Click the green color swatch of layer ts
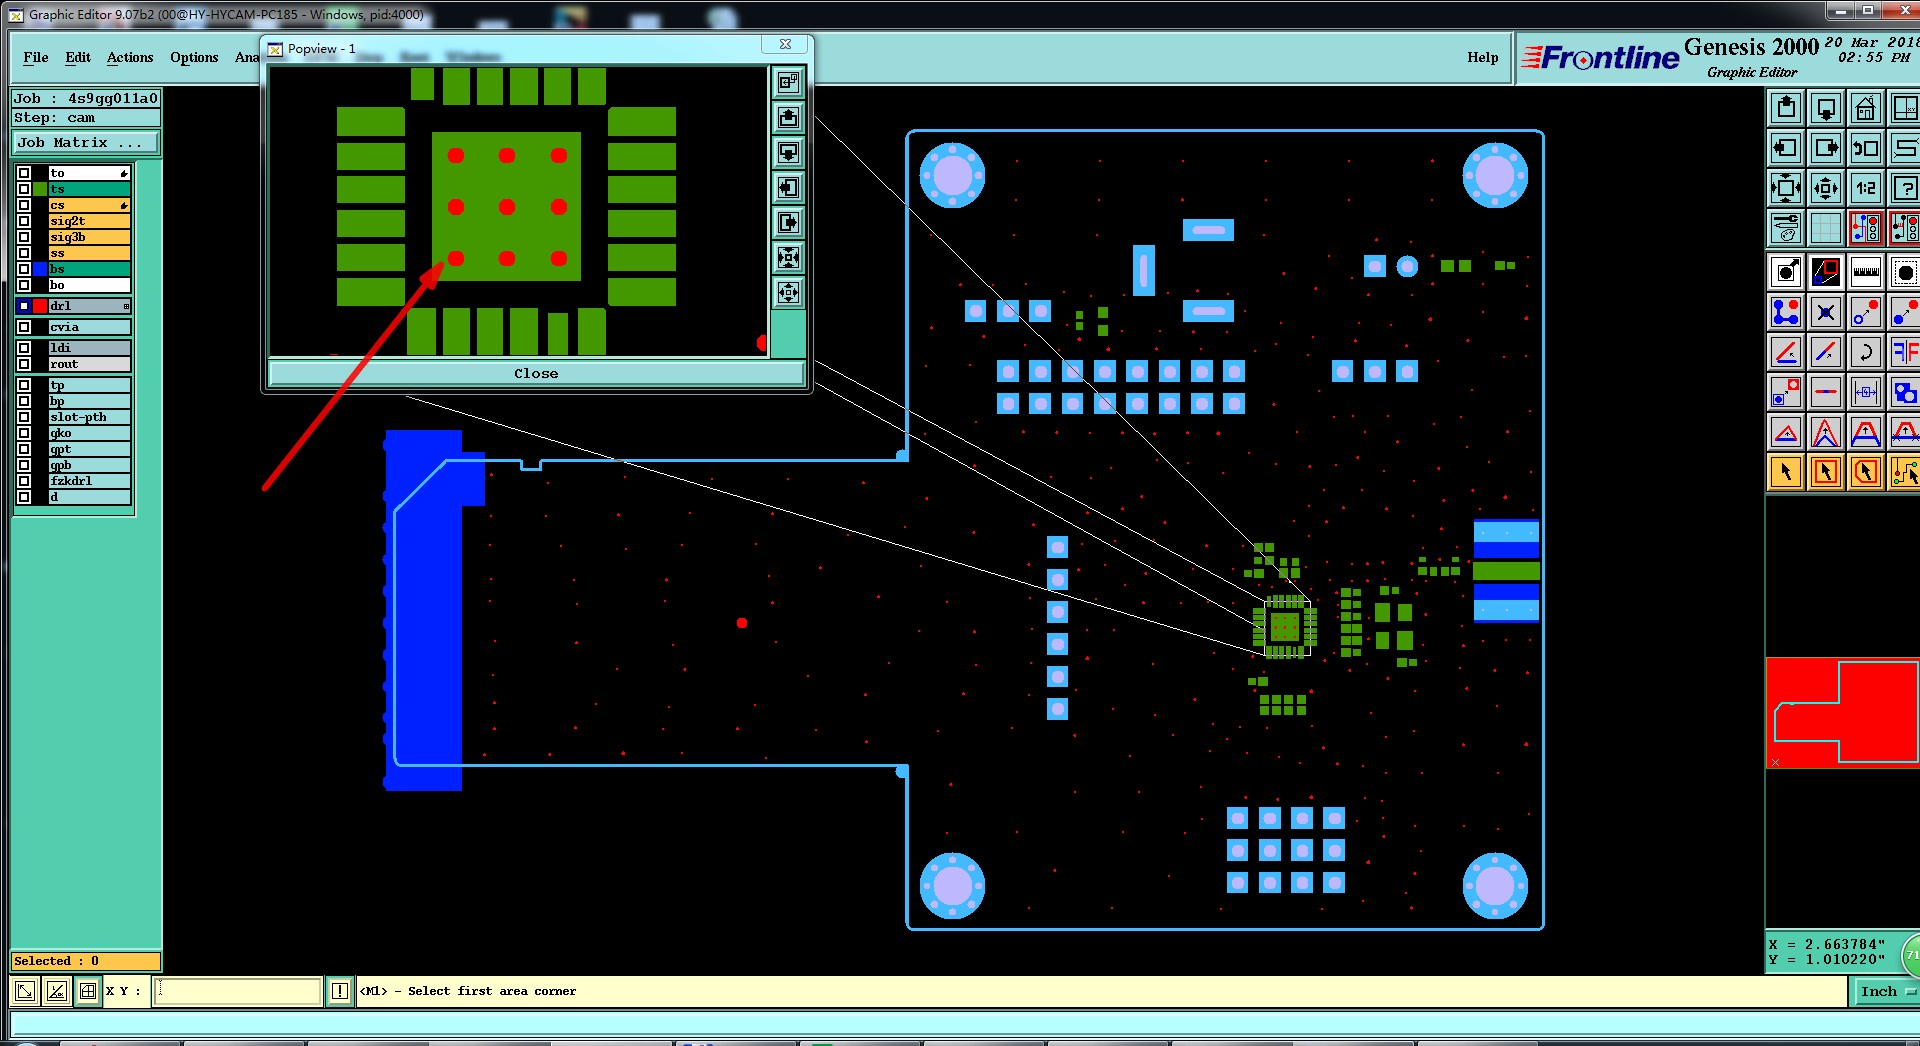The width and height of the screenshot is (1920, 1046). click(x=40, y=189)
